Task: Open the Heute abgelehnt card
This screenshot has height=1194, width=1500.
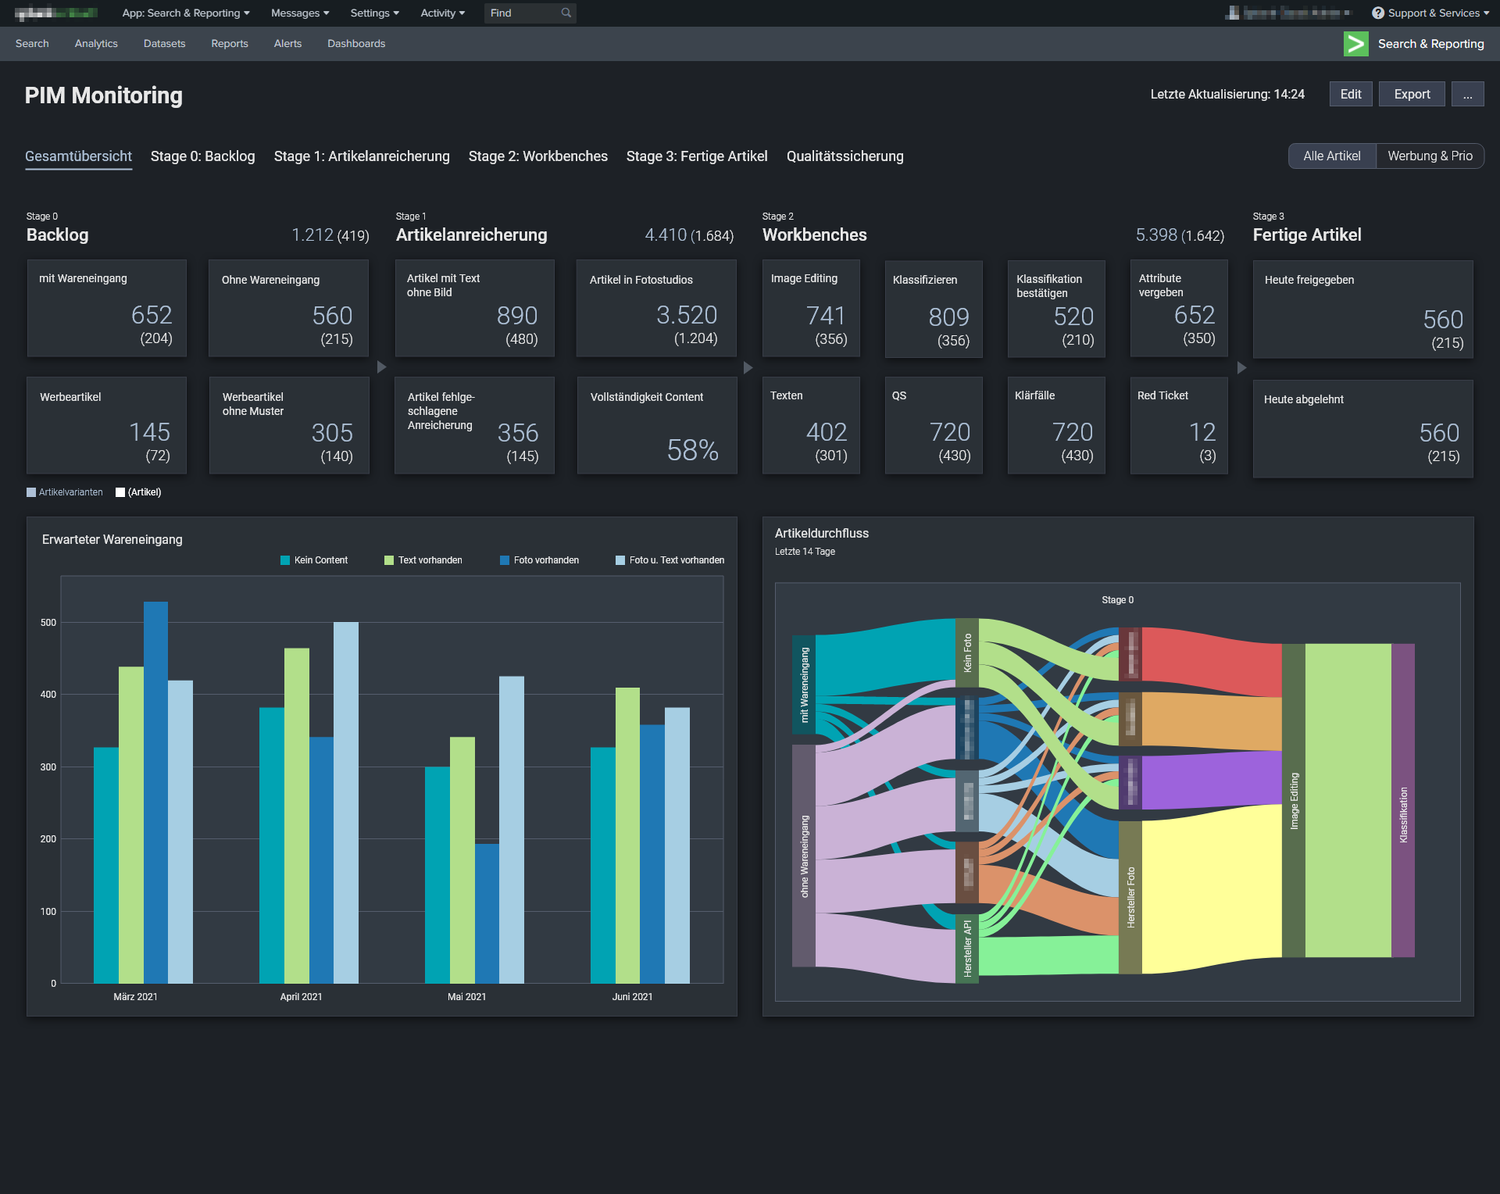Action: (1363, 429)
